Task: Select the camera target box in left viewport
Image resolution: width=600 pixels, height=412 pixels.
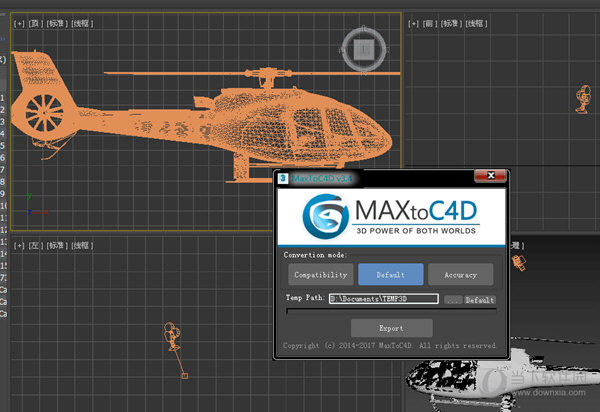Action: pos(184,376)
